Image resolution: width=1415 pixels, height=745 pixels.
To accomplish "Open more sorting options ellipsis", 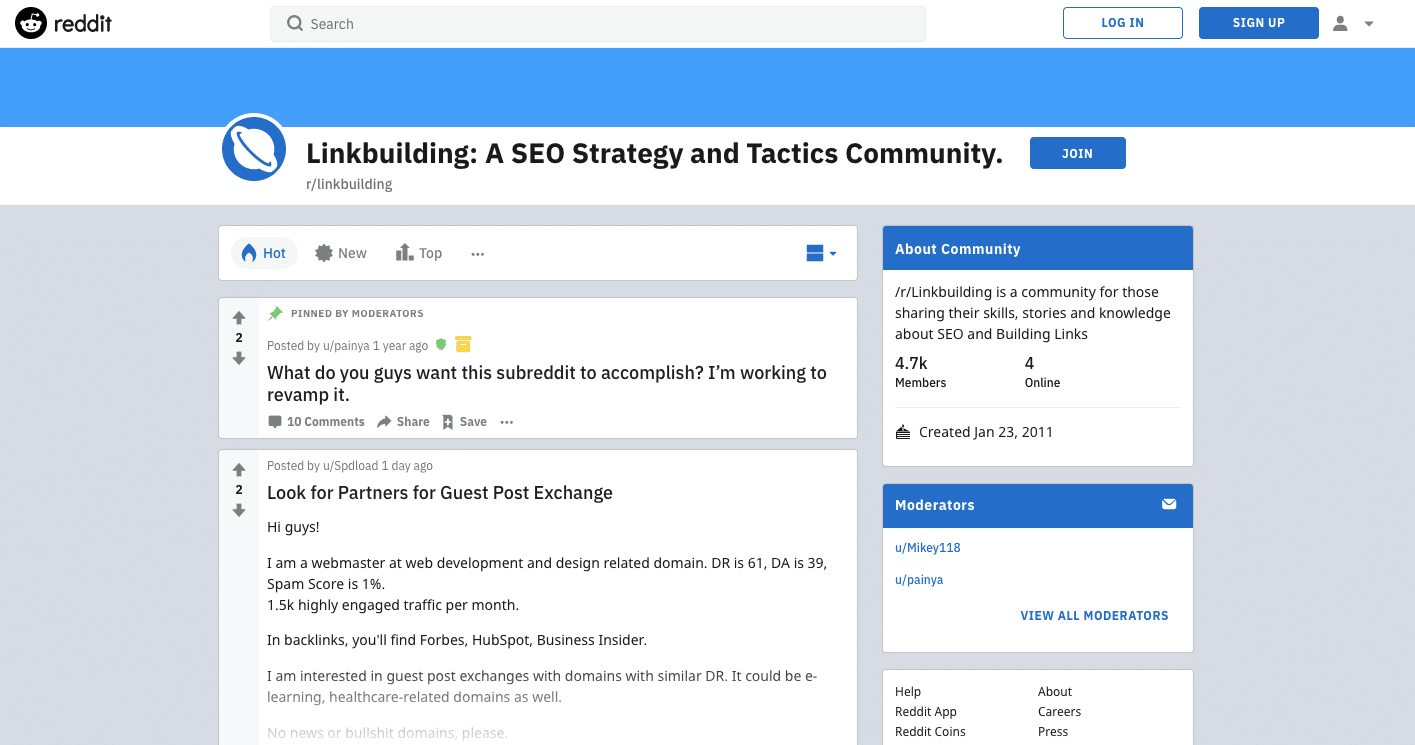I will pos(477,254).
